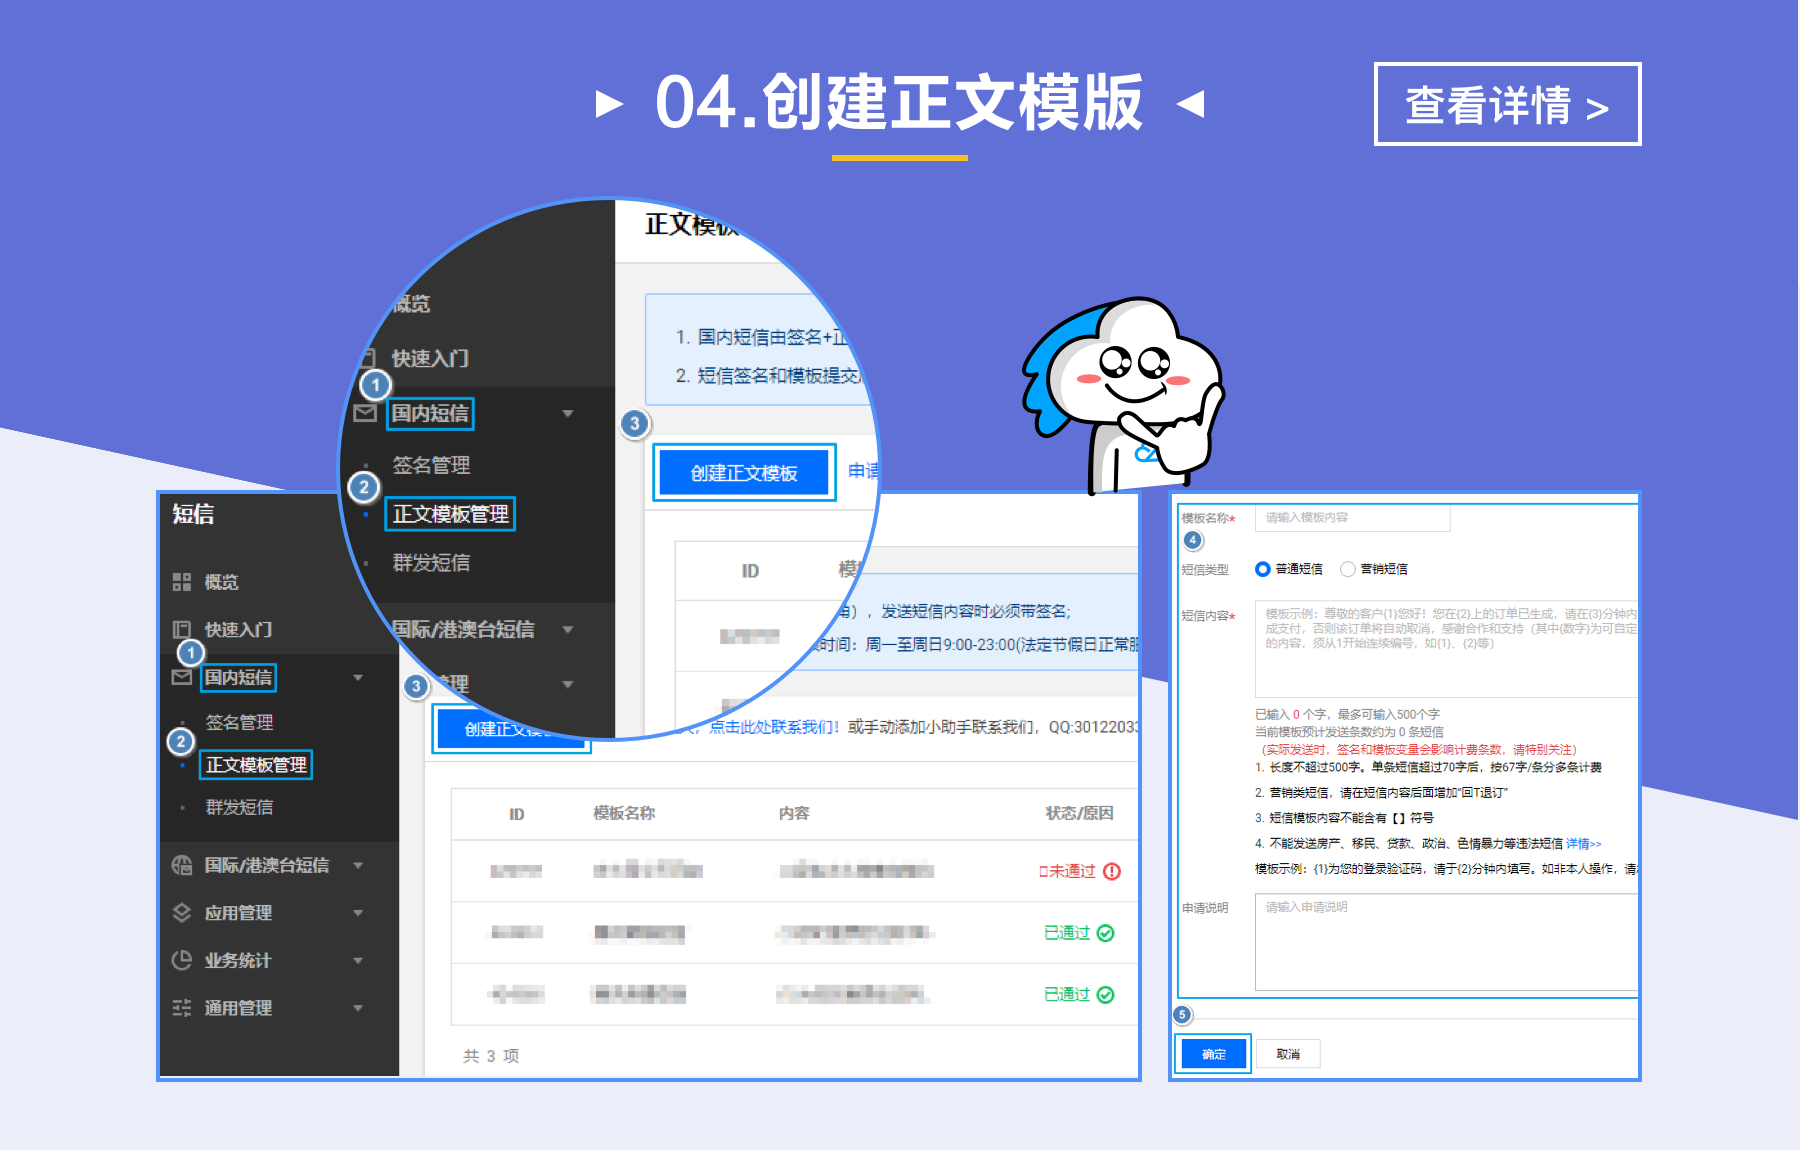Image resolution: width=1800 pixels, height=1150 pixels.
Task: Click 快速入门 in the magnified circle
Action: click(430, 358)
